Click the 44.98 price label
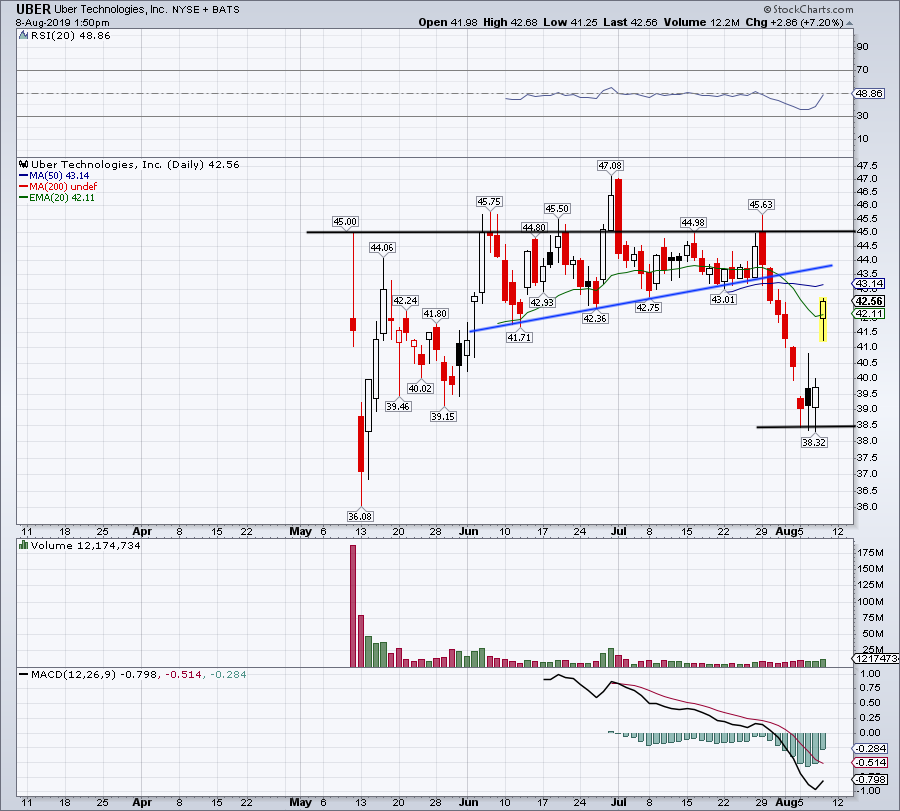The image size is (900, 811). [x=693, y=223]
